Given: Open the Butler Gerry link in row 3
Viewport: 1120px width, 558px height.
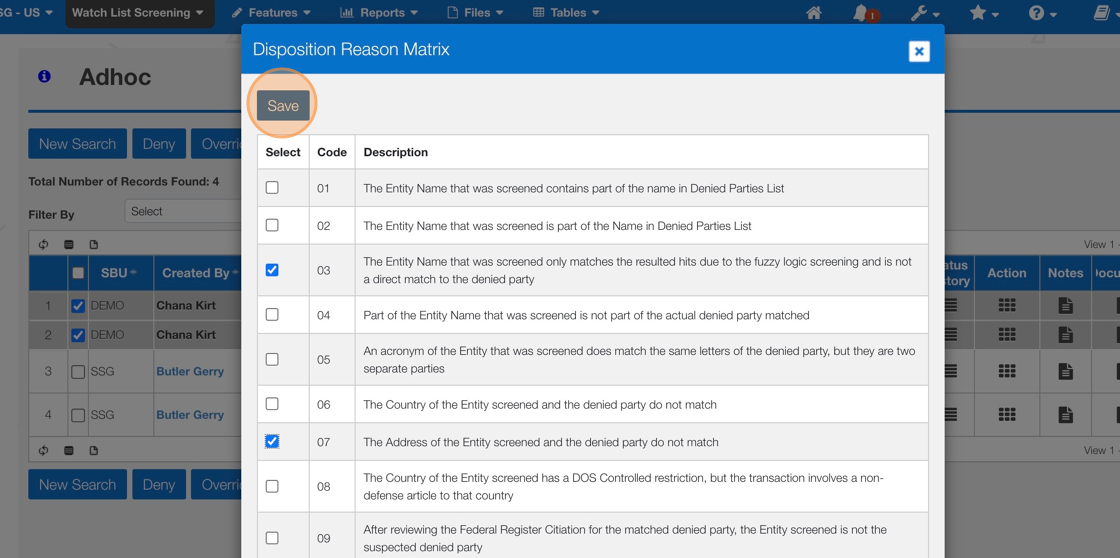Looking at the screenshot, I should coord(190,372).
